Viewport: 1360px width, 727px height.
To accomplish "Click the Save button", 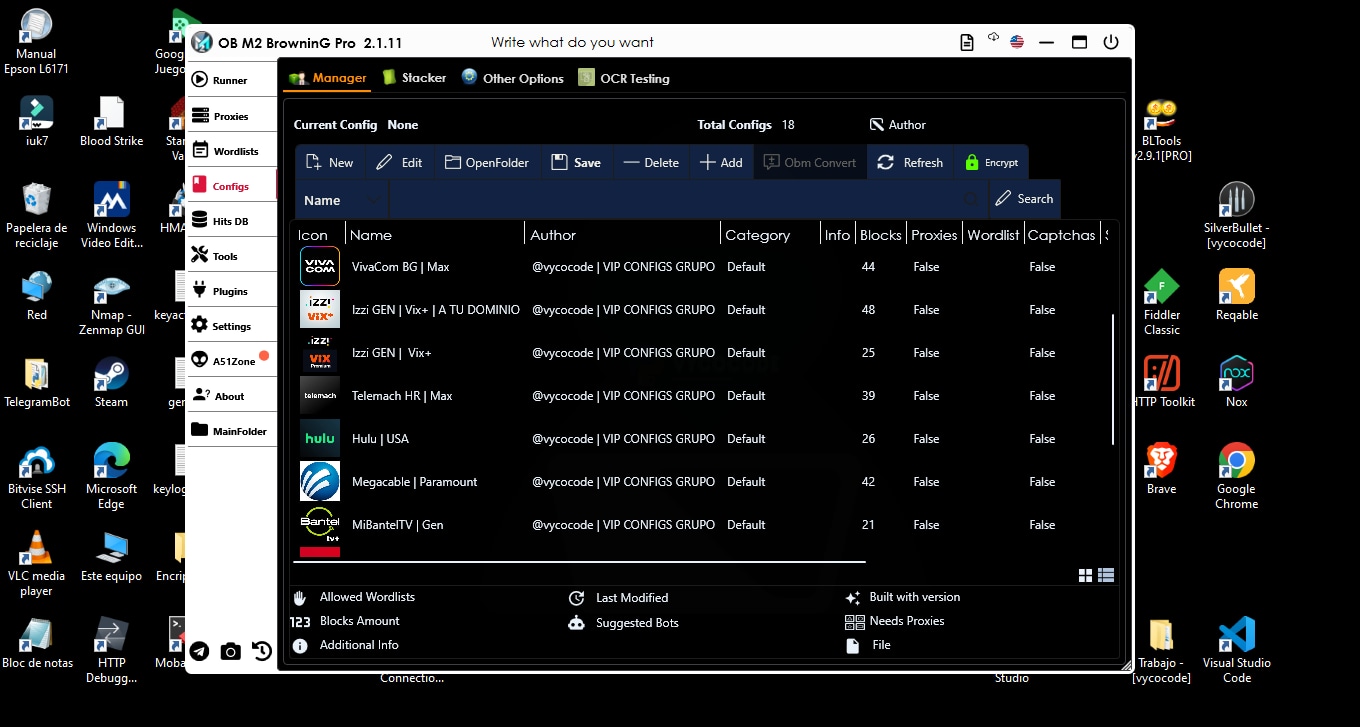I will click(576, 162).
